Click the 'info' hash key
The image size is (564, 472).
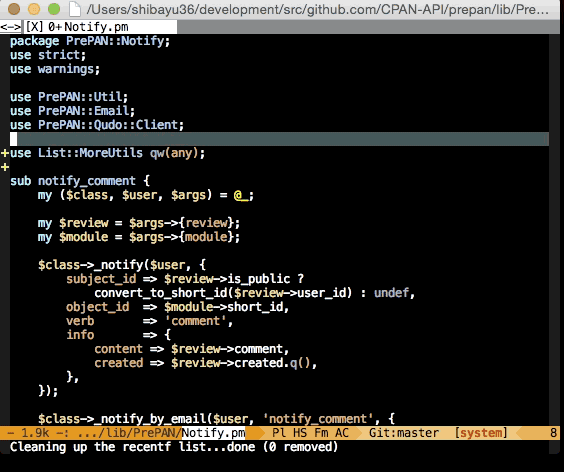(80, 335)
